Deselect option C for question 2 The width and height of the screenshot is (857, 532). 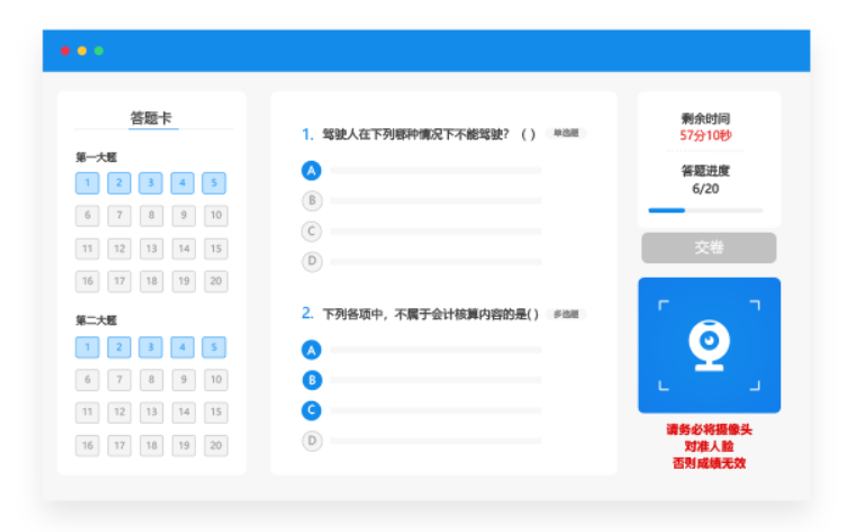[x=312, y=410]
